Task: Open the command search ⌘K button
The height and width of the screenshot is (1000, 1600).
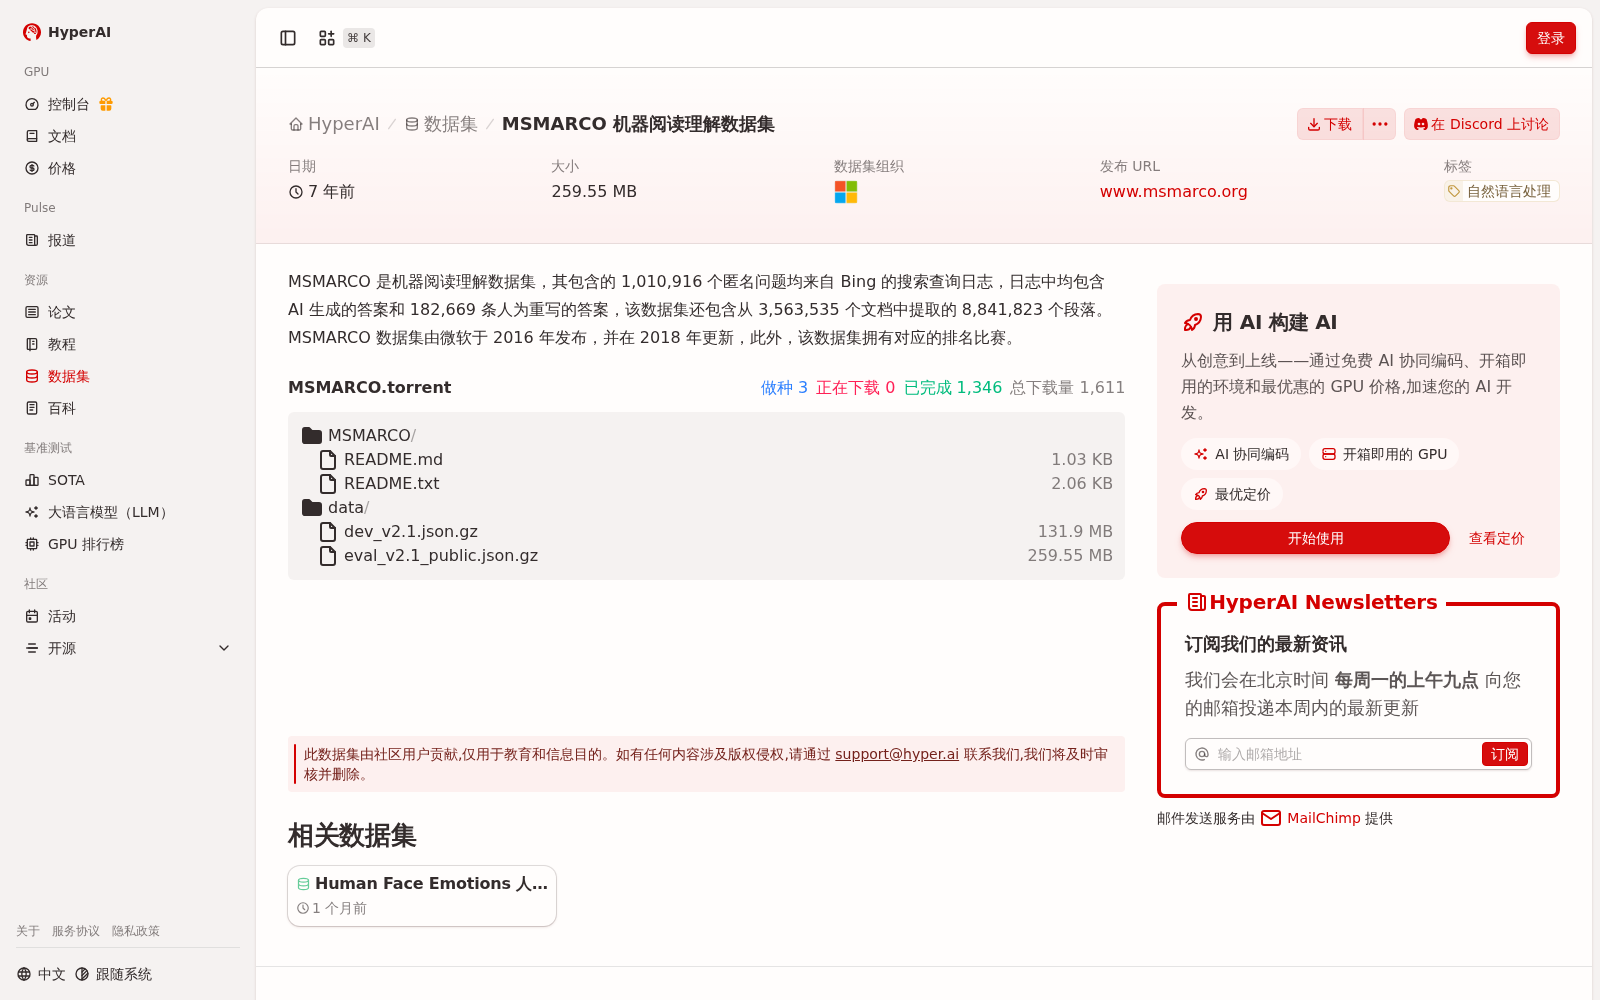Action: (346, 38)
